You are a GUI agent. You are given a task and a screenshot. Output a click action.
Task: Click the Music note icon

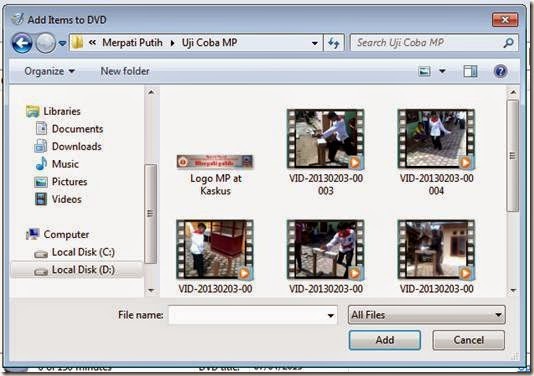[41, 164]
